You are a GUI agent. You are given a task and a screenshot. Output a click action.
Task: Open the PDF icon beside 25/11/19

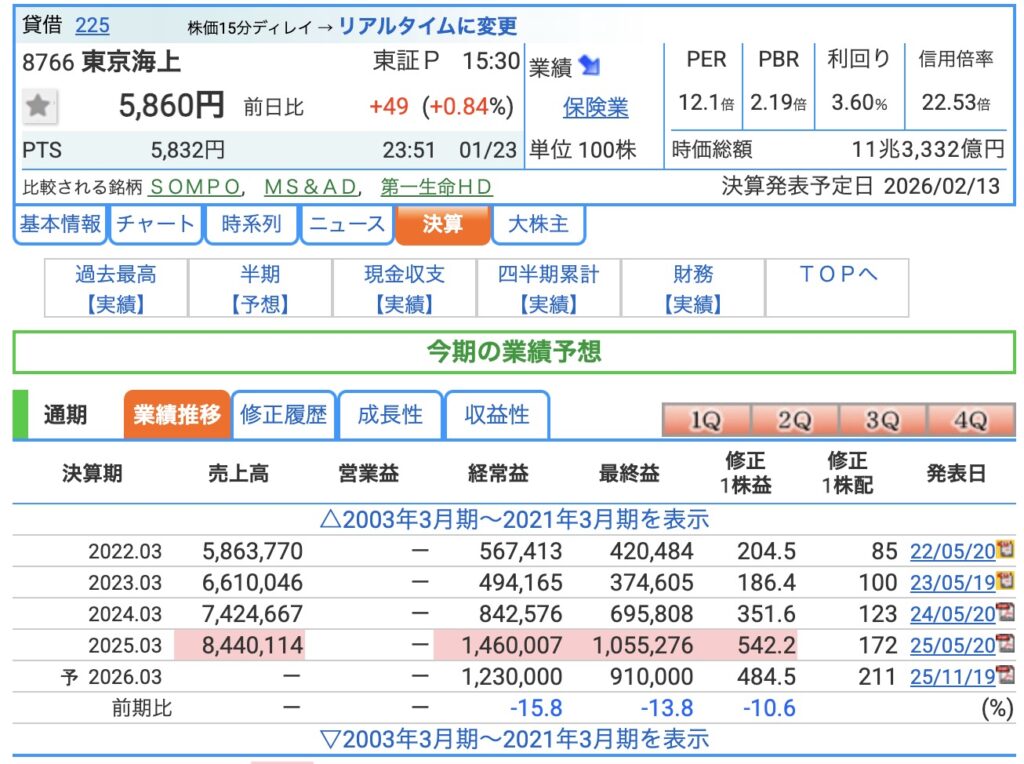click(1004, 677)
